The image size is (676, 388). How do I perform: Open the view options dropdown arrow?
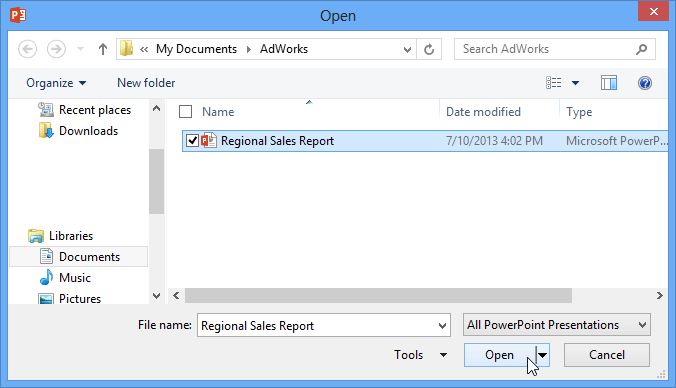(576, 83)
